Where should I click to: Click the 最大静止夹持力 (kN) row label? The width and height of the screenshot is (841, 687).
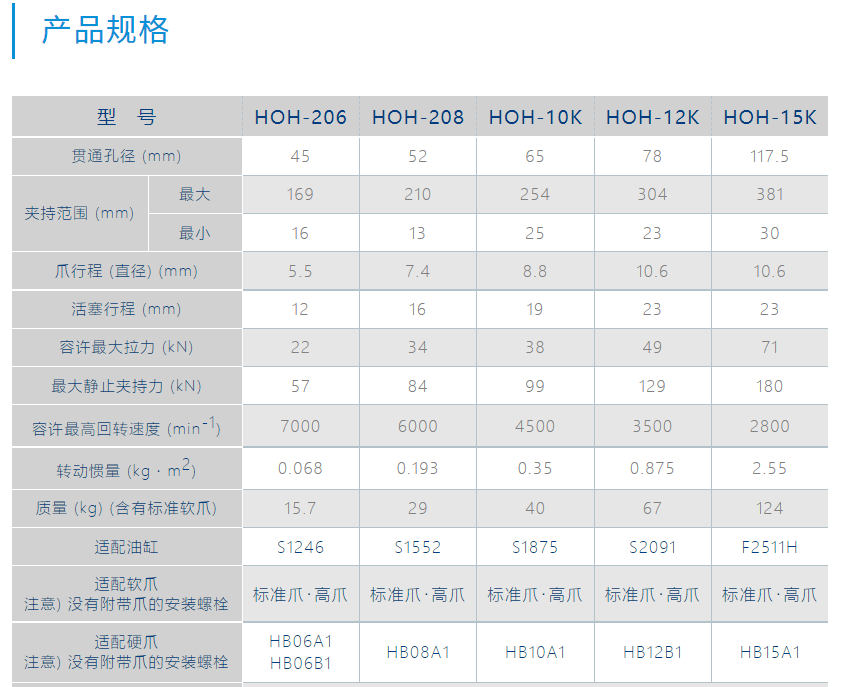(x=127, y=386)
